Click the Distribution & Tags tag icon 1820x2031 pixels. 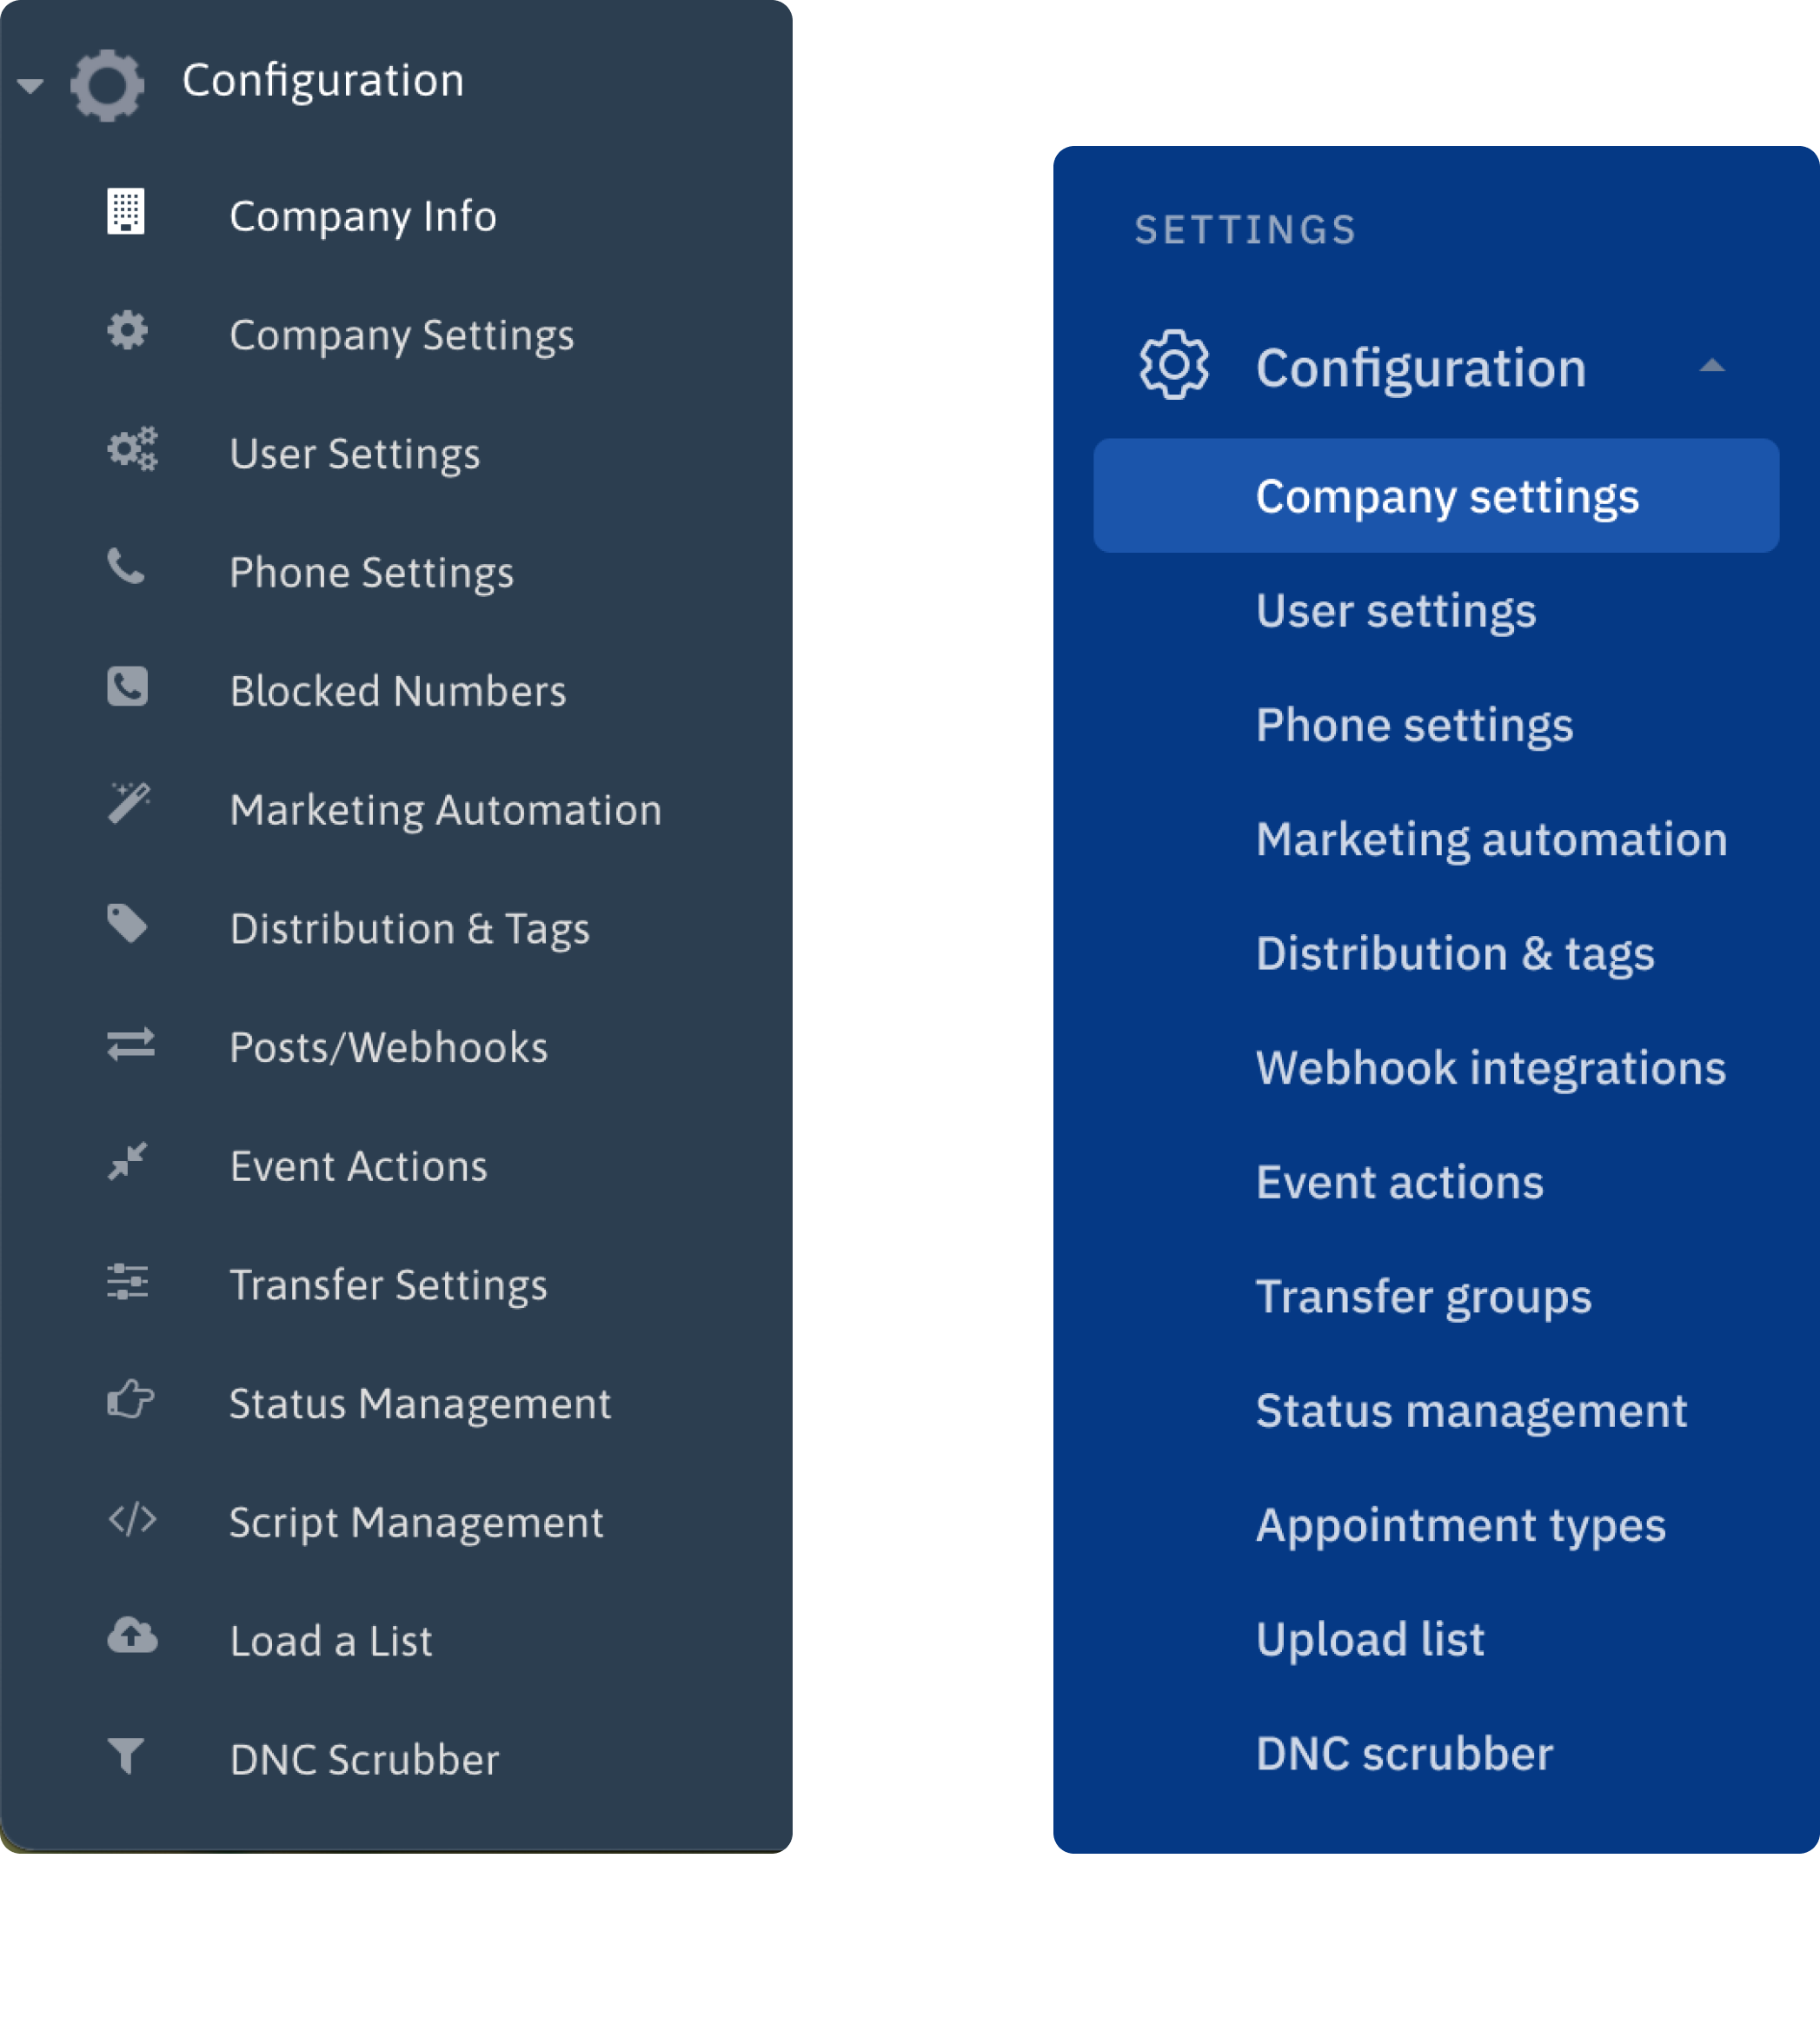pyautogui.click(x=127, y=925)
